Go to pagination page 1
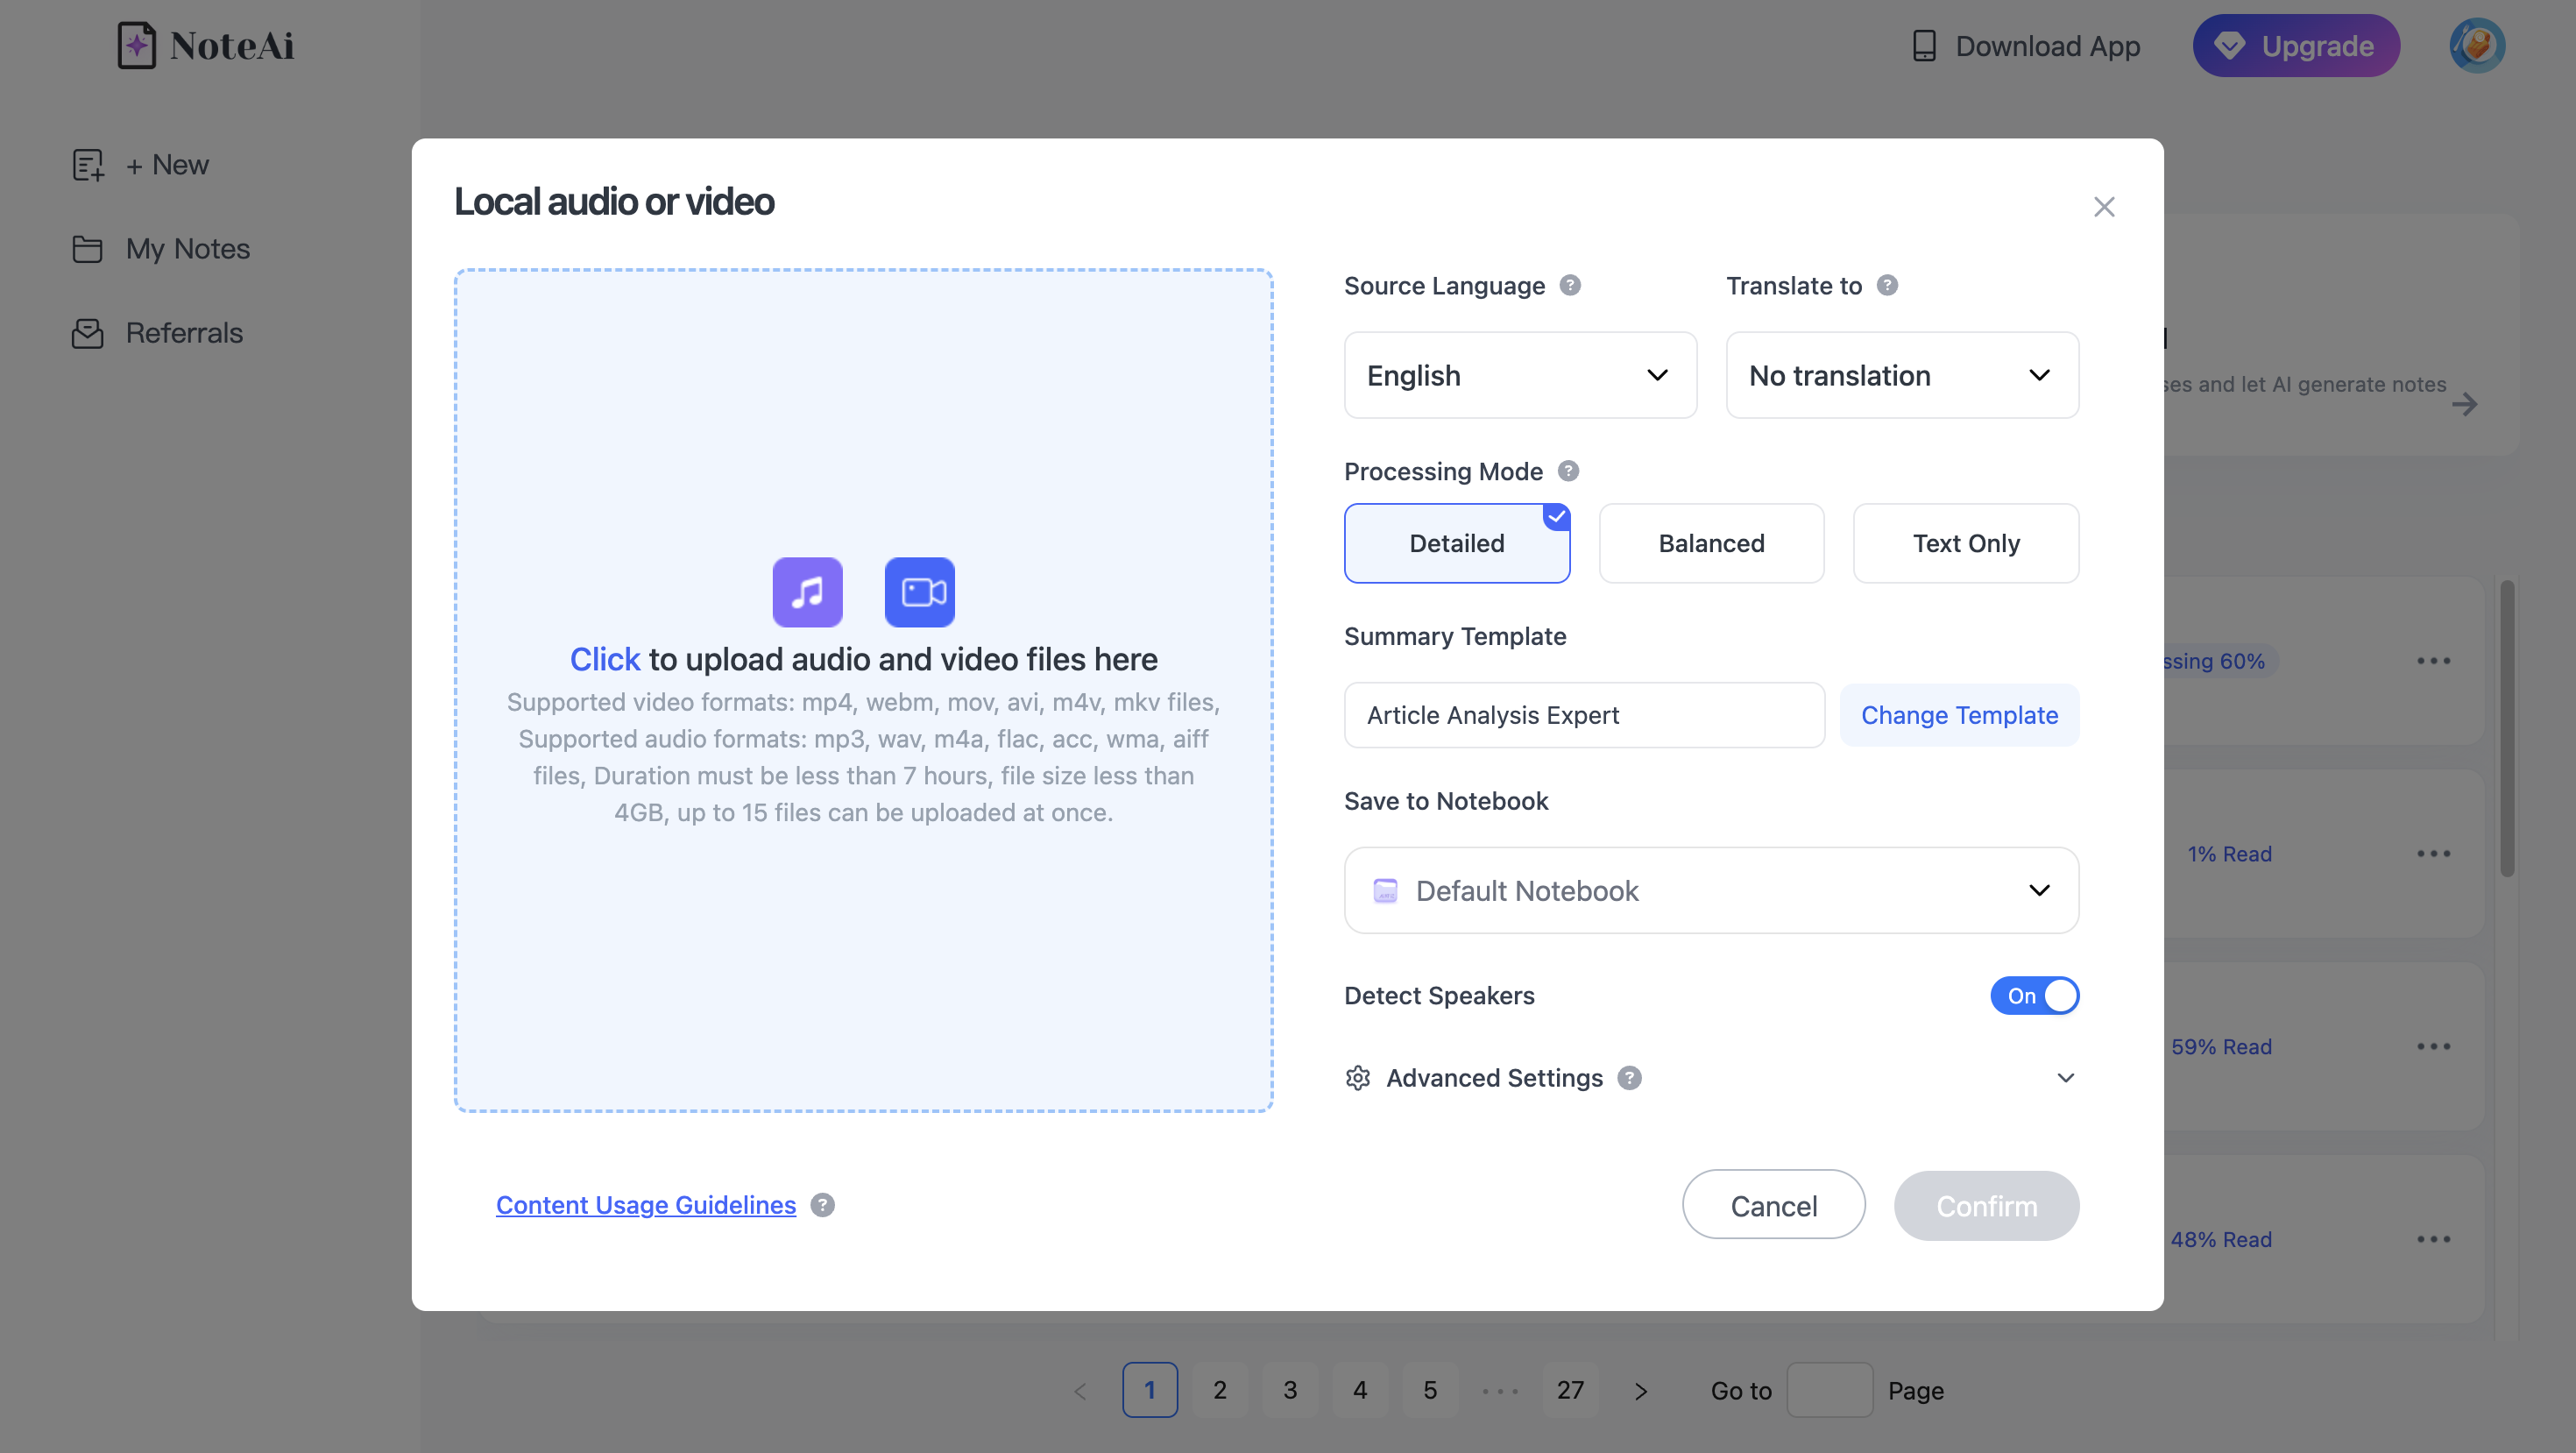This screenshot has height=1453, width=2576. click(x=1149, y=1390)
